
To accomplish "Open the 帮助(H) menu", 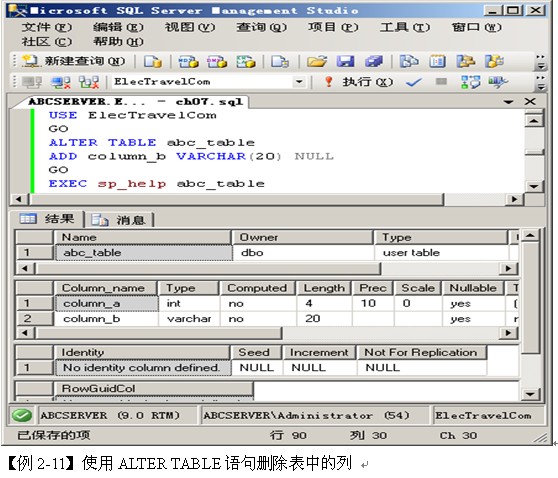I will tap(118, 42).
